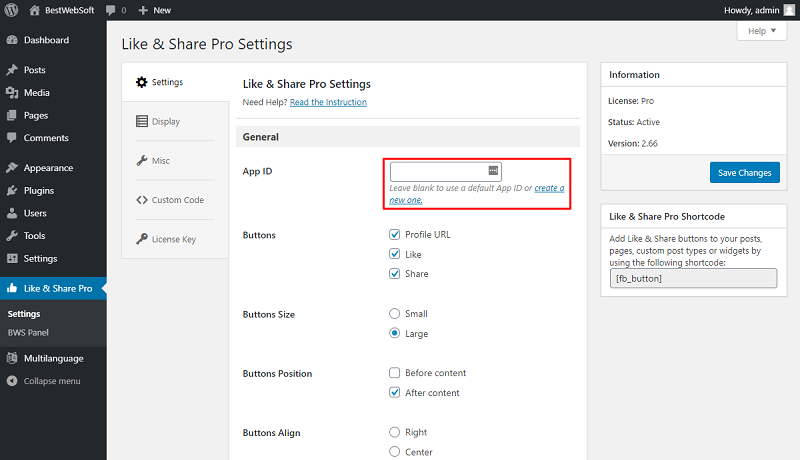
Task: Click the autofill icon inside App ID field
Action: coord(493,171)
